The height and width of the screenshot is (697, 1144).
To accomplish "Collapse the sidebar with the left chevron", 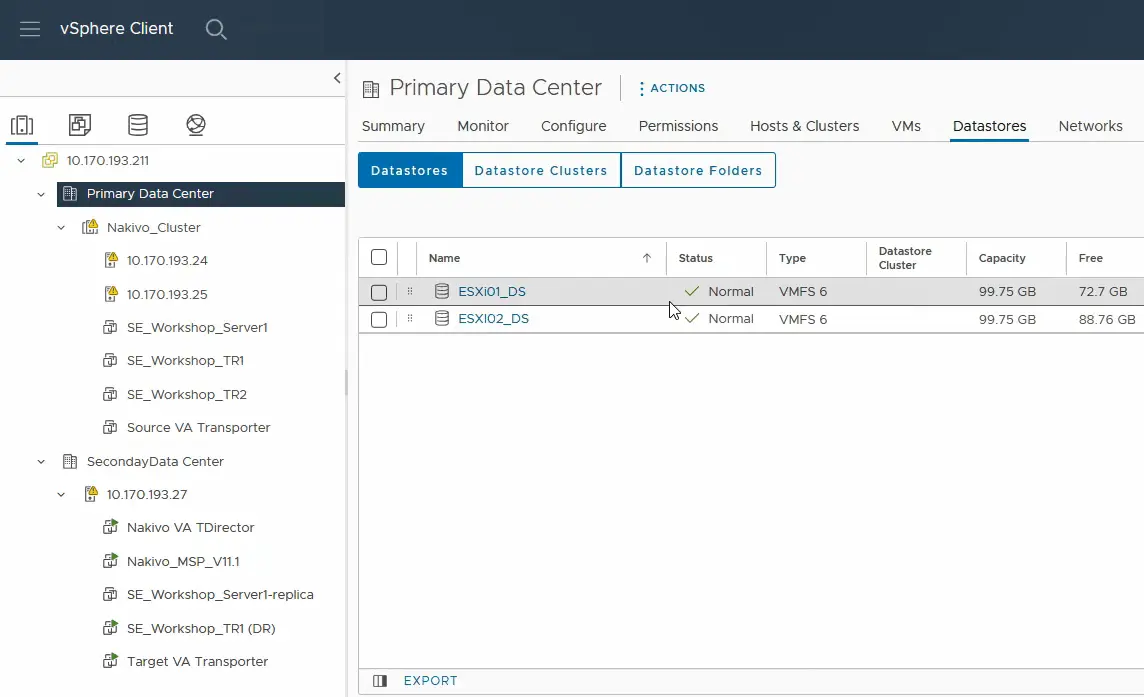I will 337,78.
